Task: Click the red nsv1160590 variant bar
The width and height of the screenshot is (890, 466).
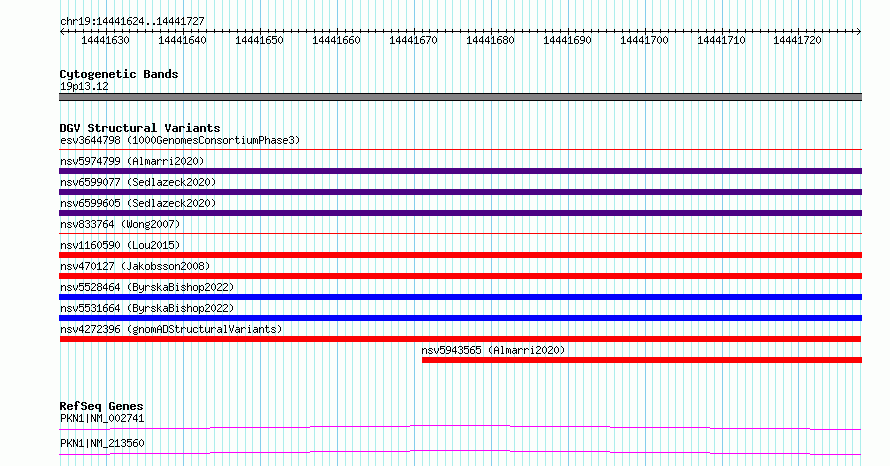Action: [460, 255]
